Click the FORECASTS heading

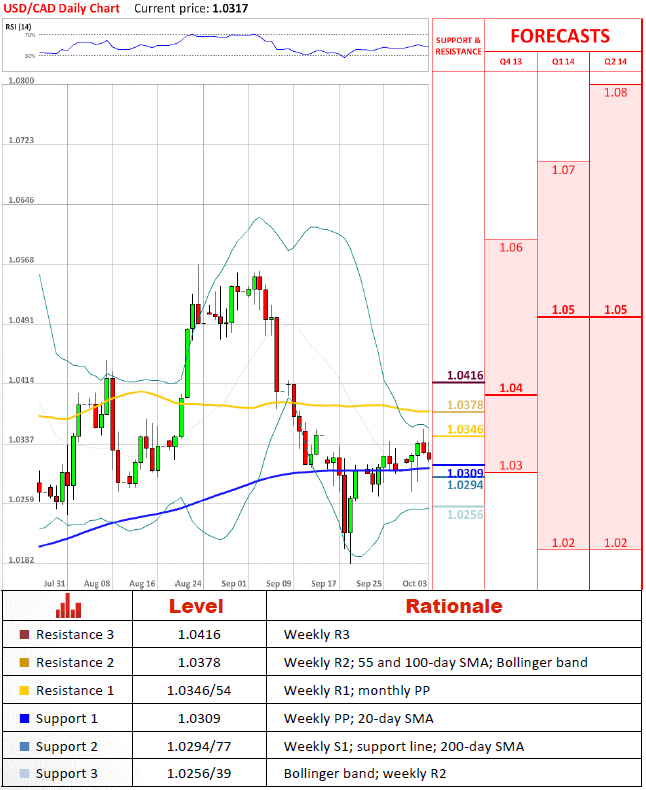pos(560,36)
